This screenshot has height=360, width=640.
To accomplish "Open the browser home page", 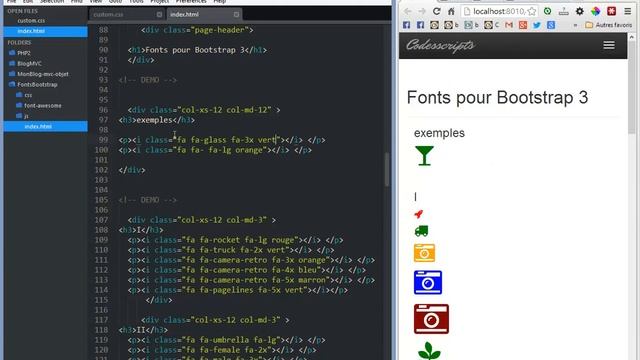I will [x=451, y=11].
